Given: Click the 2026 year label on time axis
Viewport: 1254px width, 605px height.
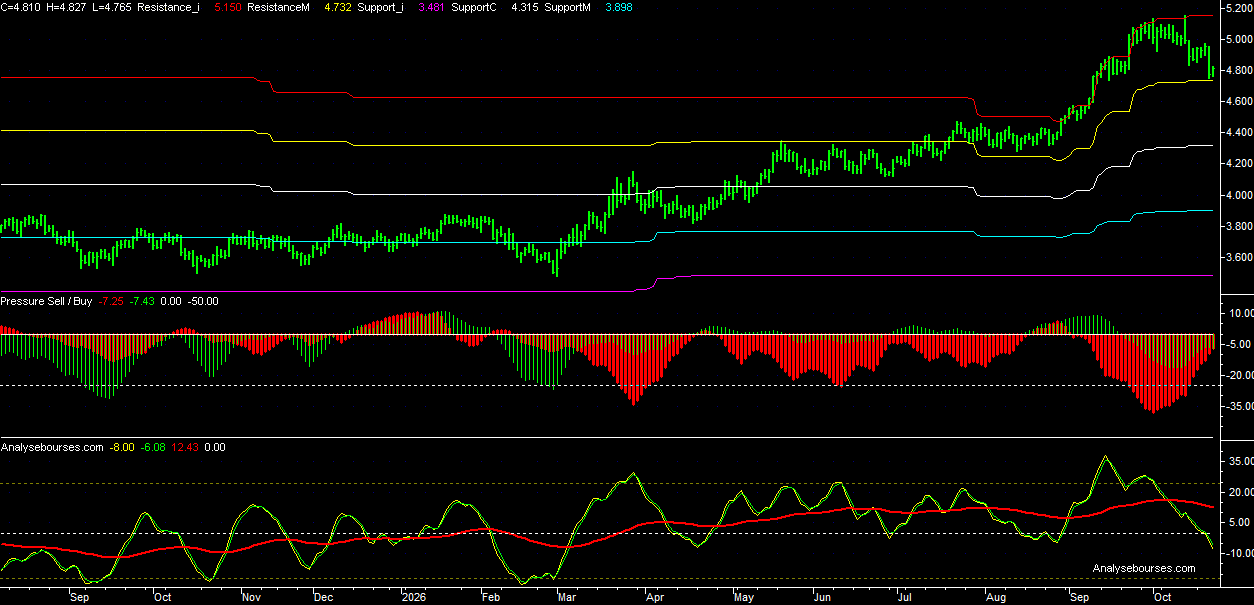Looking at the screenshot, I should click(x=413, y=597).
